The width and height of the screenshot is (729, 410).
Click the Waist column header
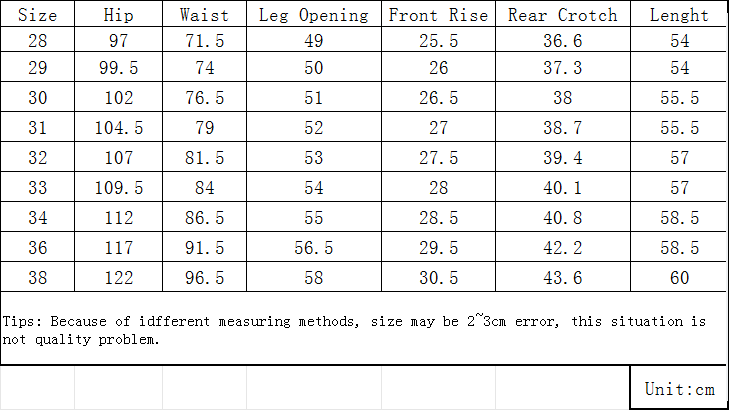coord(205,14)
